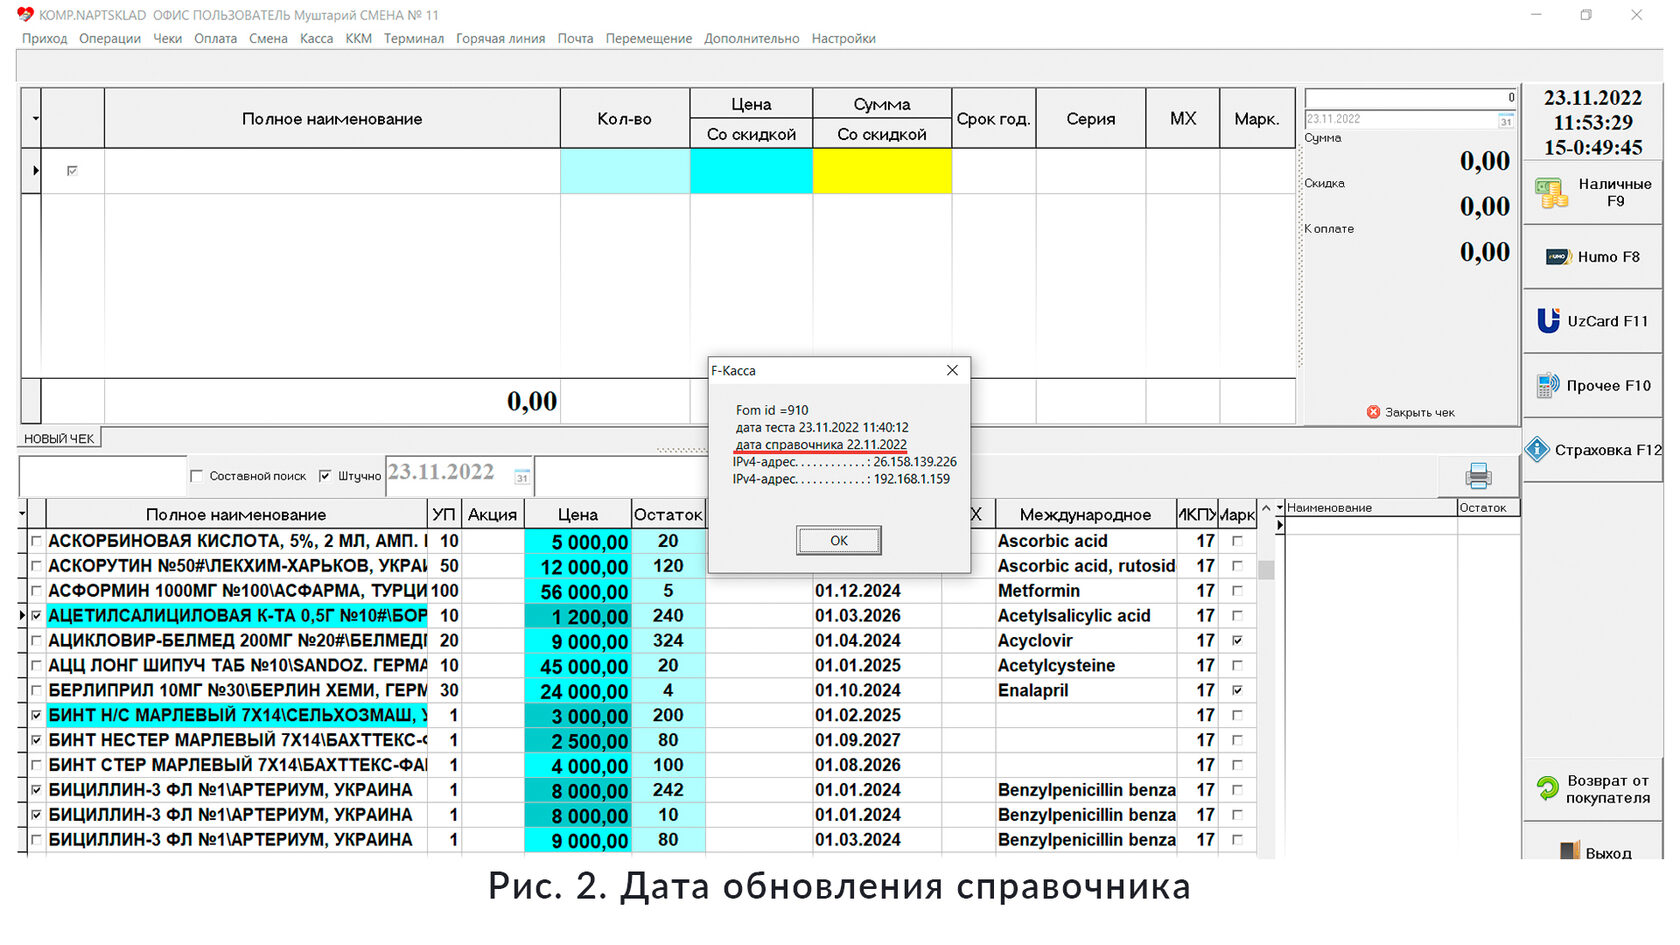Click the product search input field
Viewport: 1680px width, 945px height.
(102, 476)
